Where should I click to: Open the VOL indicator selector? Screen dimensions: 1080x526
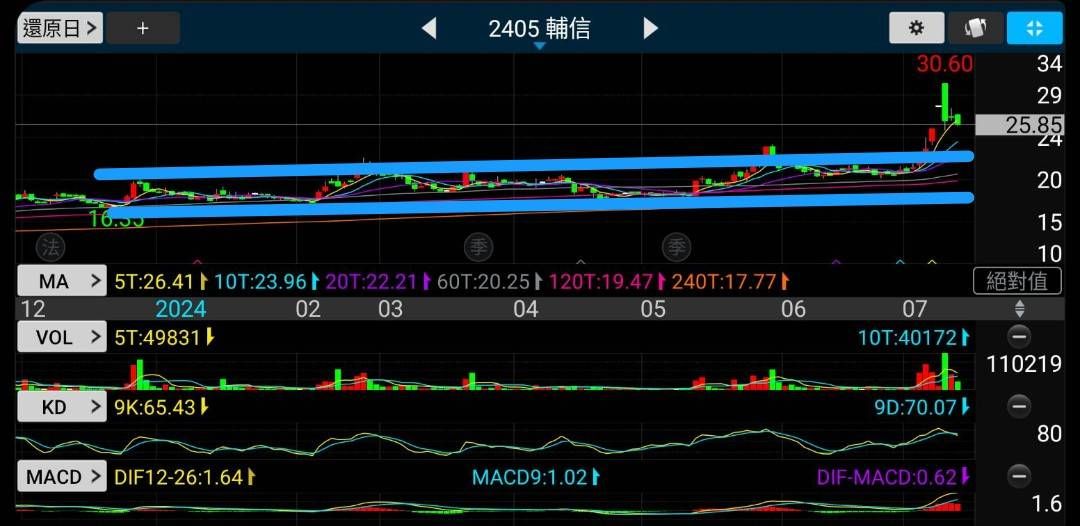(x=61, y=337)
